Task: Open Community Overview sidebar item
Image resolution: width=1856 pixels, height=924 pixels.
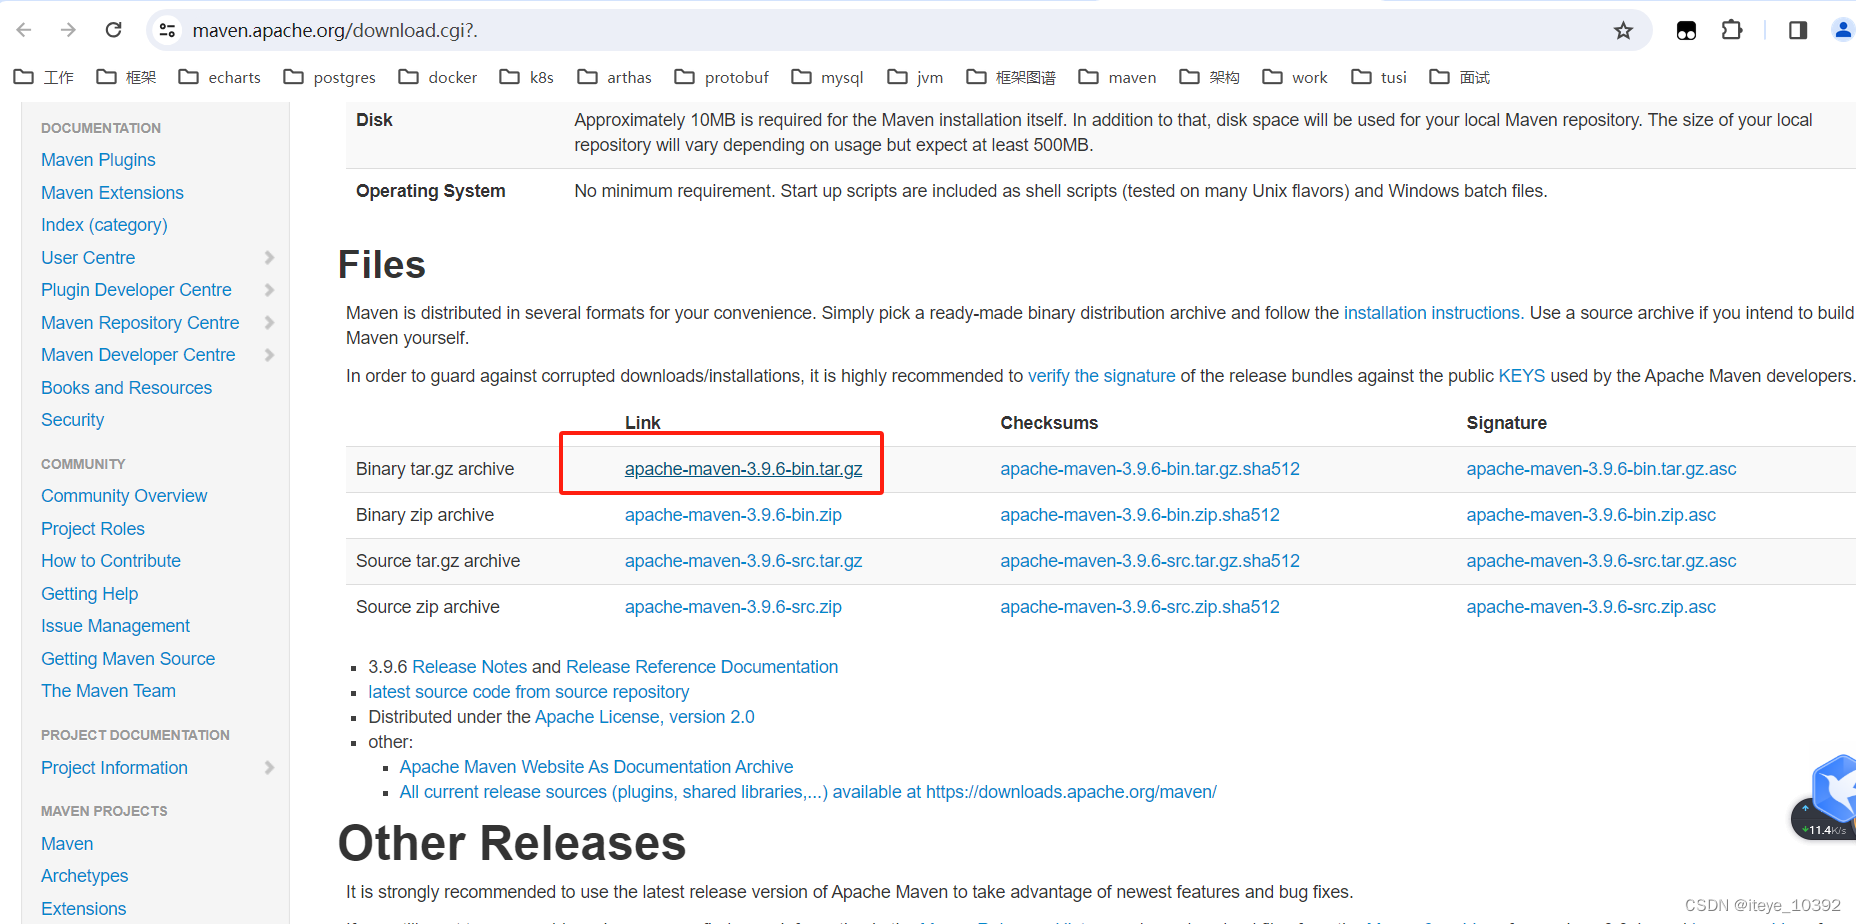Action: 124,496
